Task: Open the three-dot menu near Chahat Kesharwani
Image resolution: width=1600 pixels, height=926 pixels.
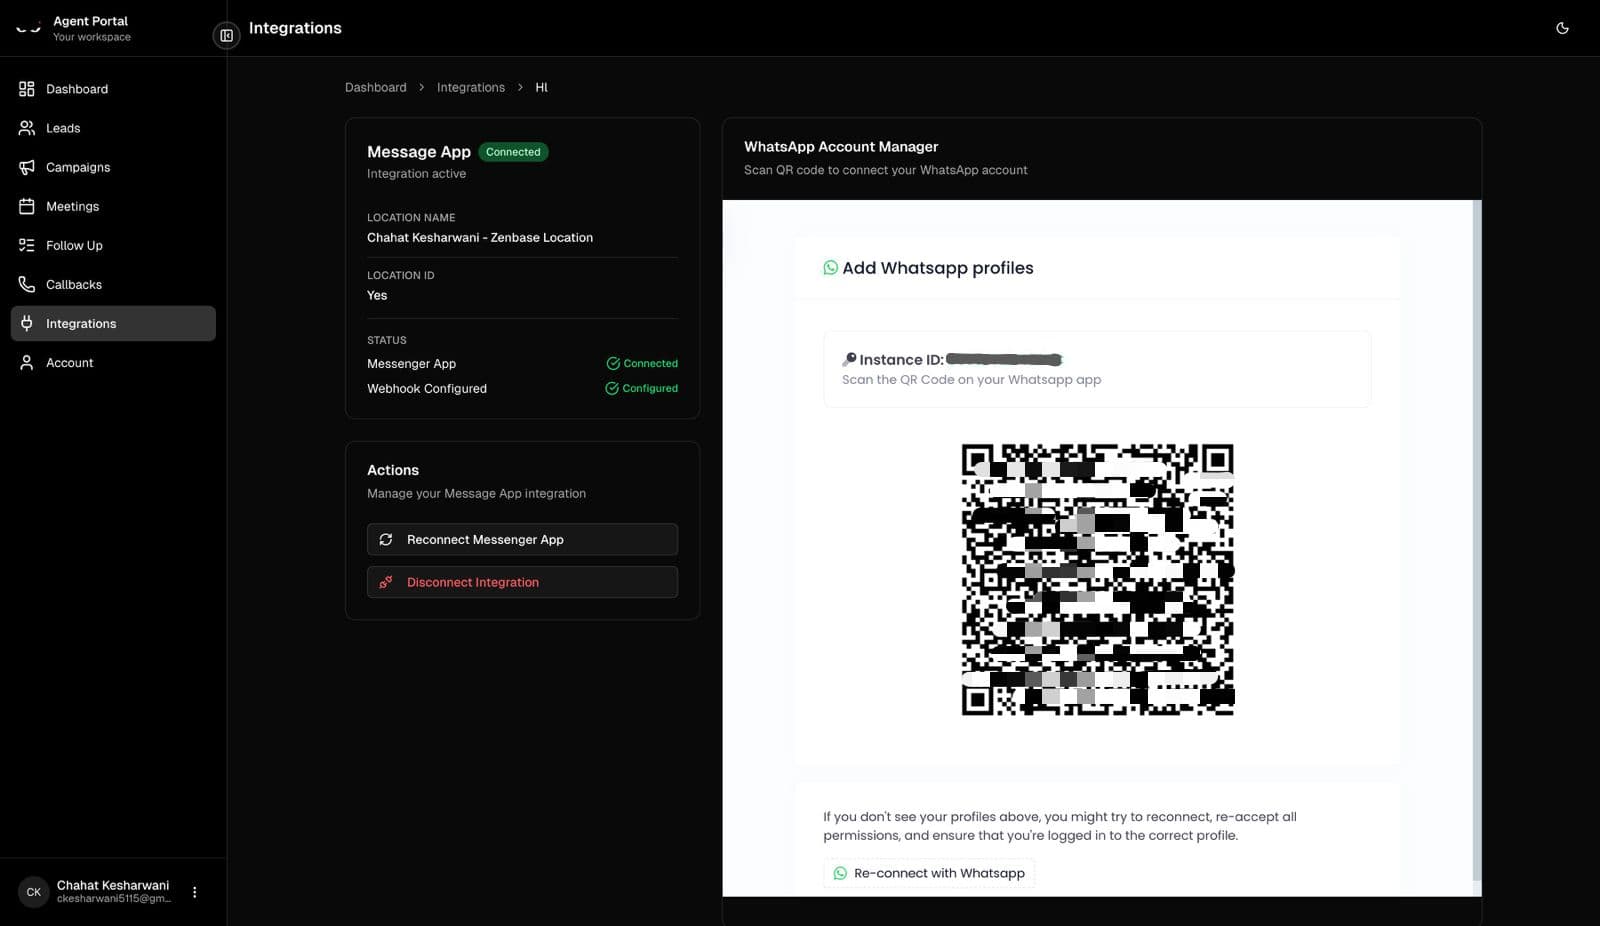Action: coord(195,891)
